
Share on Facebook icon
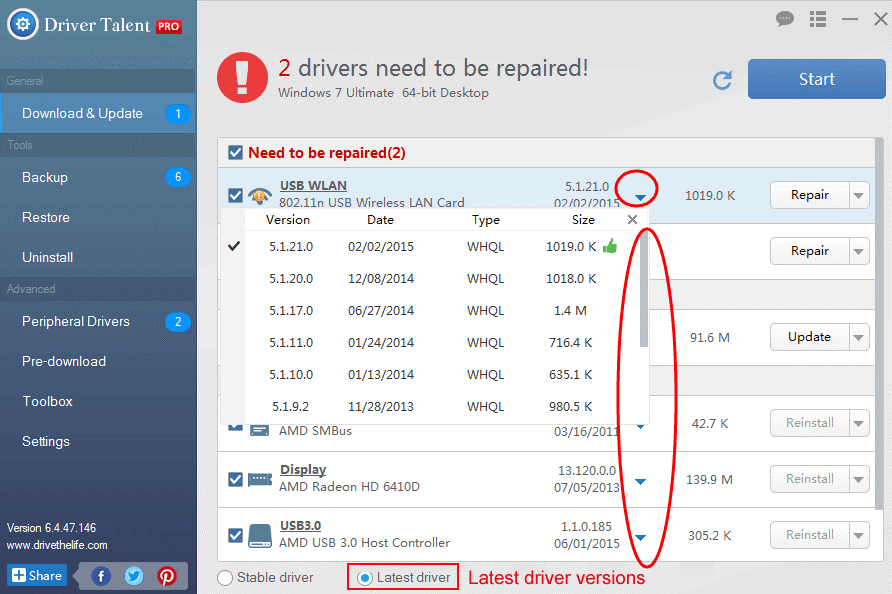pos(101,576)
